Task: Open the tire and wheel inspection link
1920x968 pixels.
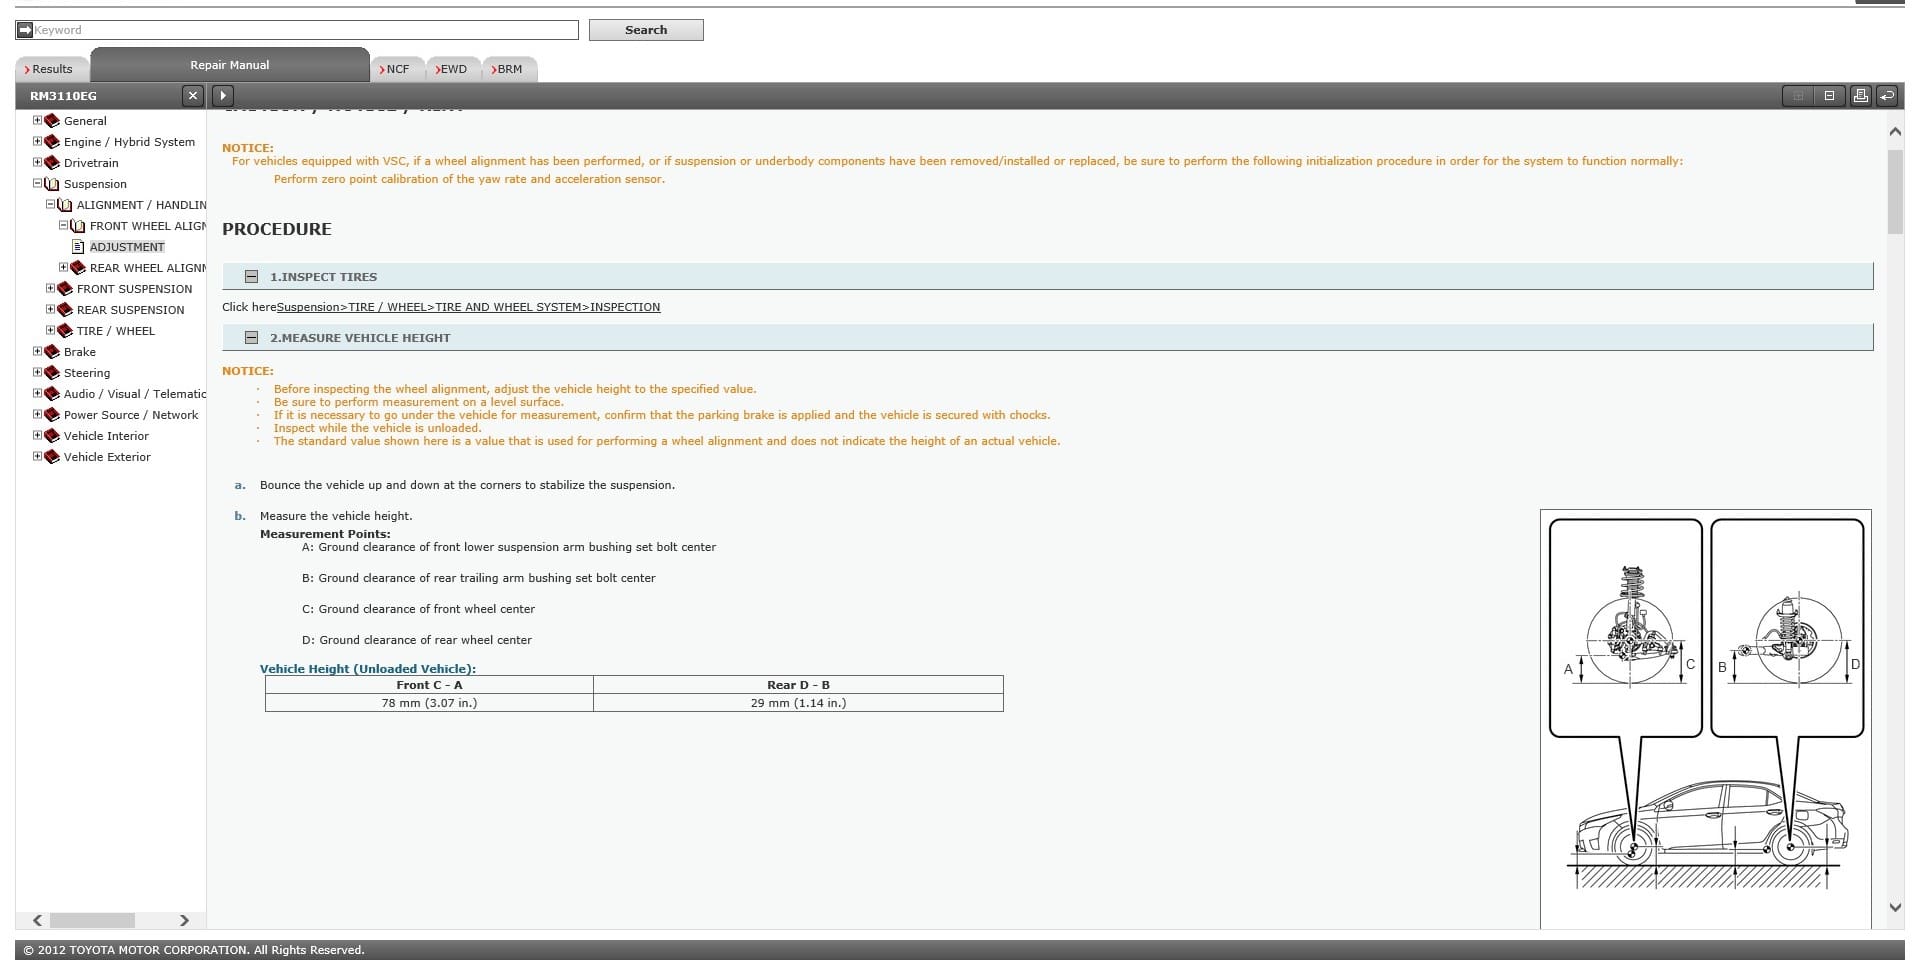Action: 468,307
